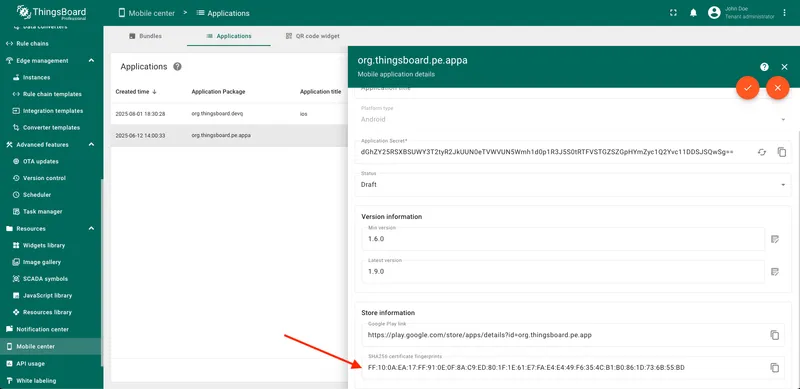Viewport: 800px width, 389px height.
Task: Open Mobile center menu item
Action: 51,347
